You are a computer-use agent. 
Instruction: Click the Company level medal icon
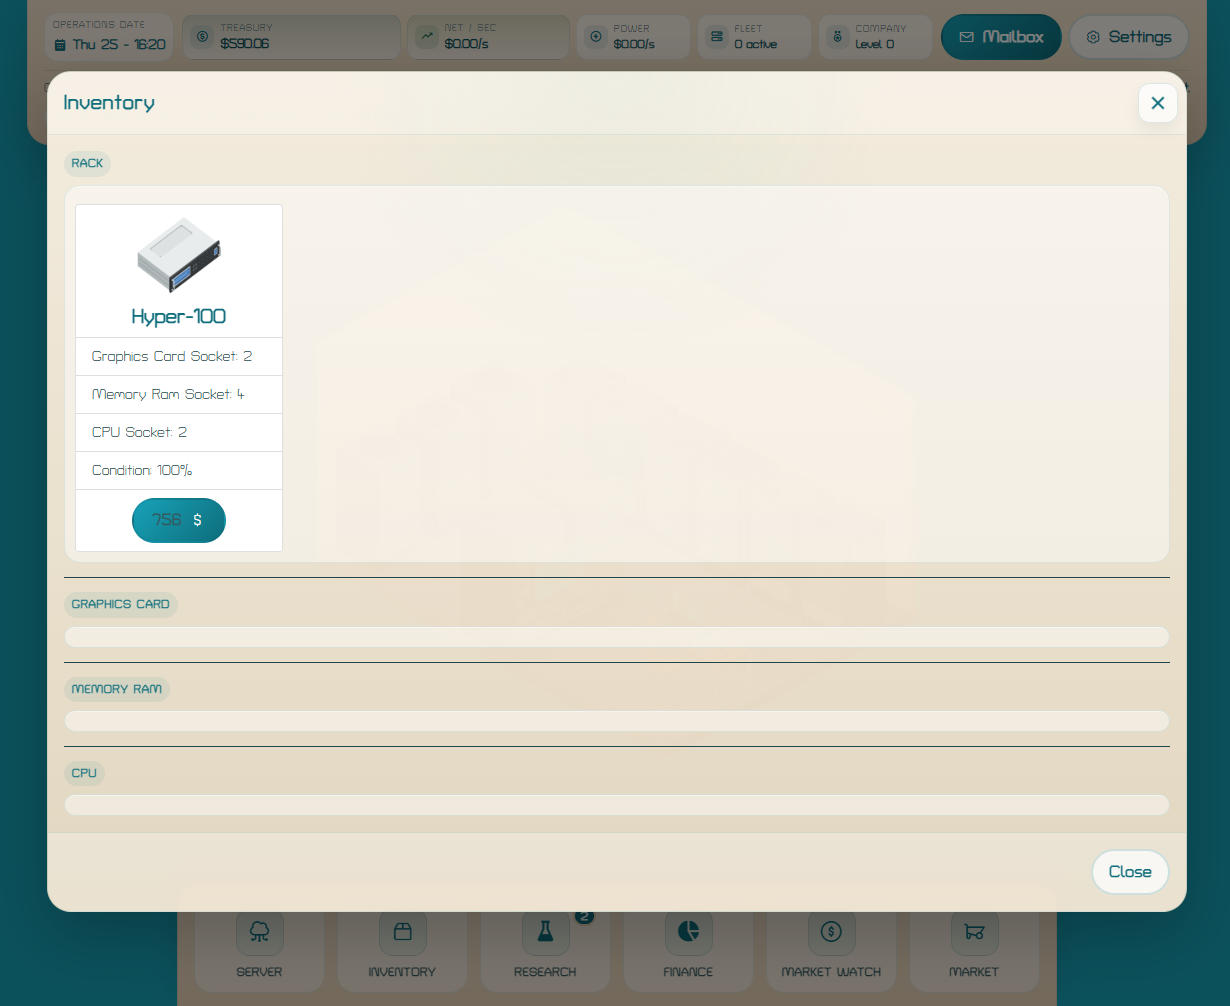pos(837,37)
